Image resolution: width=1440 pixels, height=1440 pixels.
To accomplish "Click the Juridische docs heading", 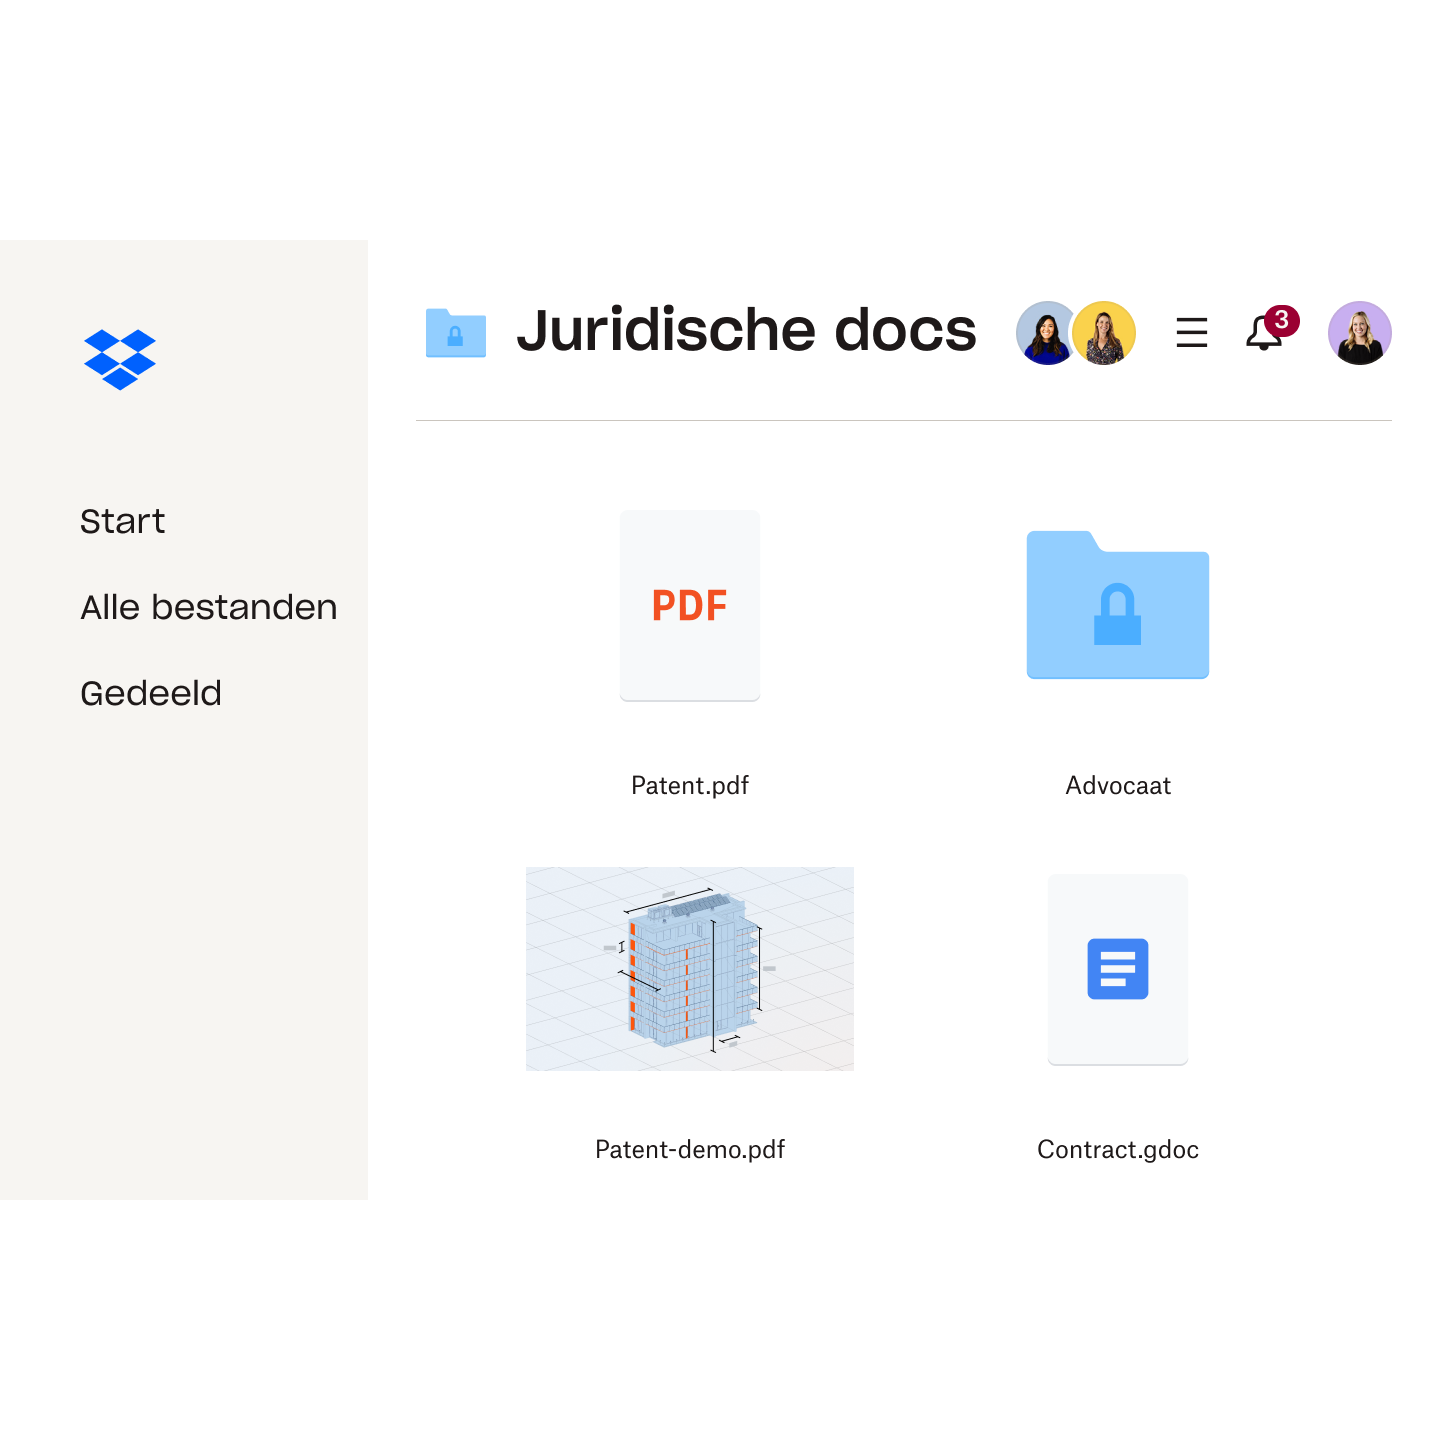I will (746, 330).
